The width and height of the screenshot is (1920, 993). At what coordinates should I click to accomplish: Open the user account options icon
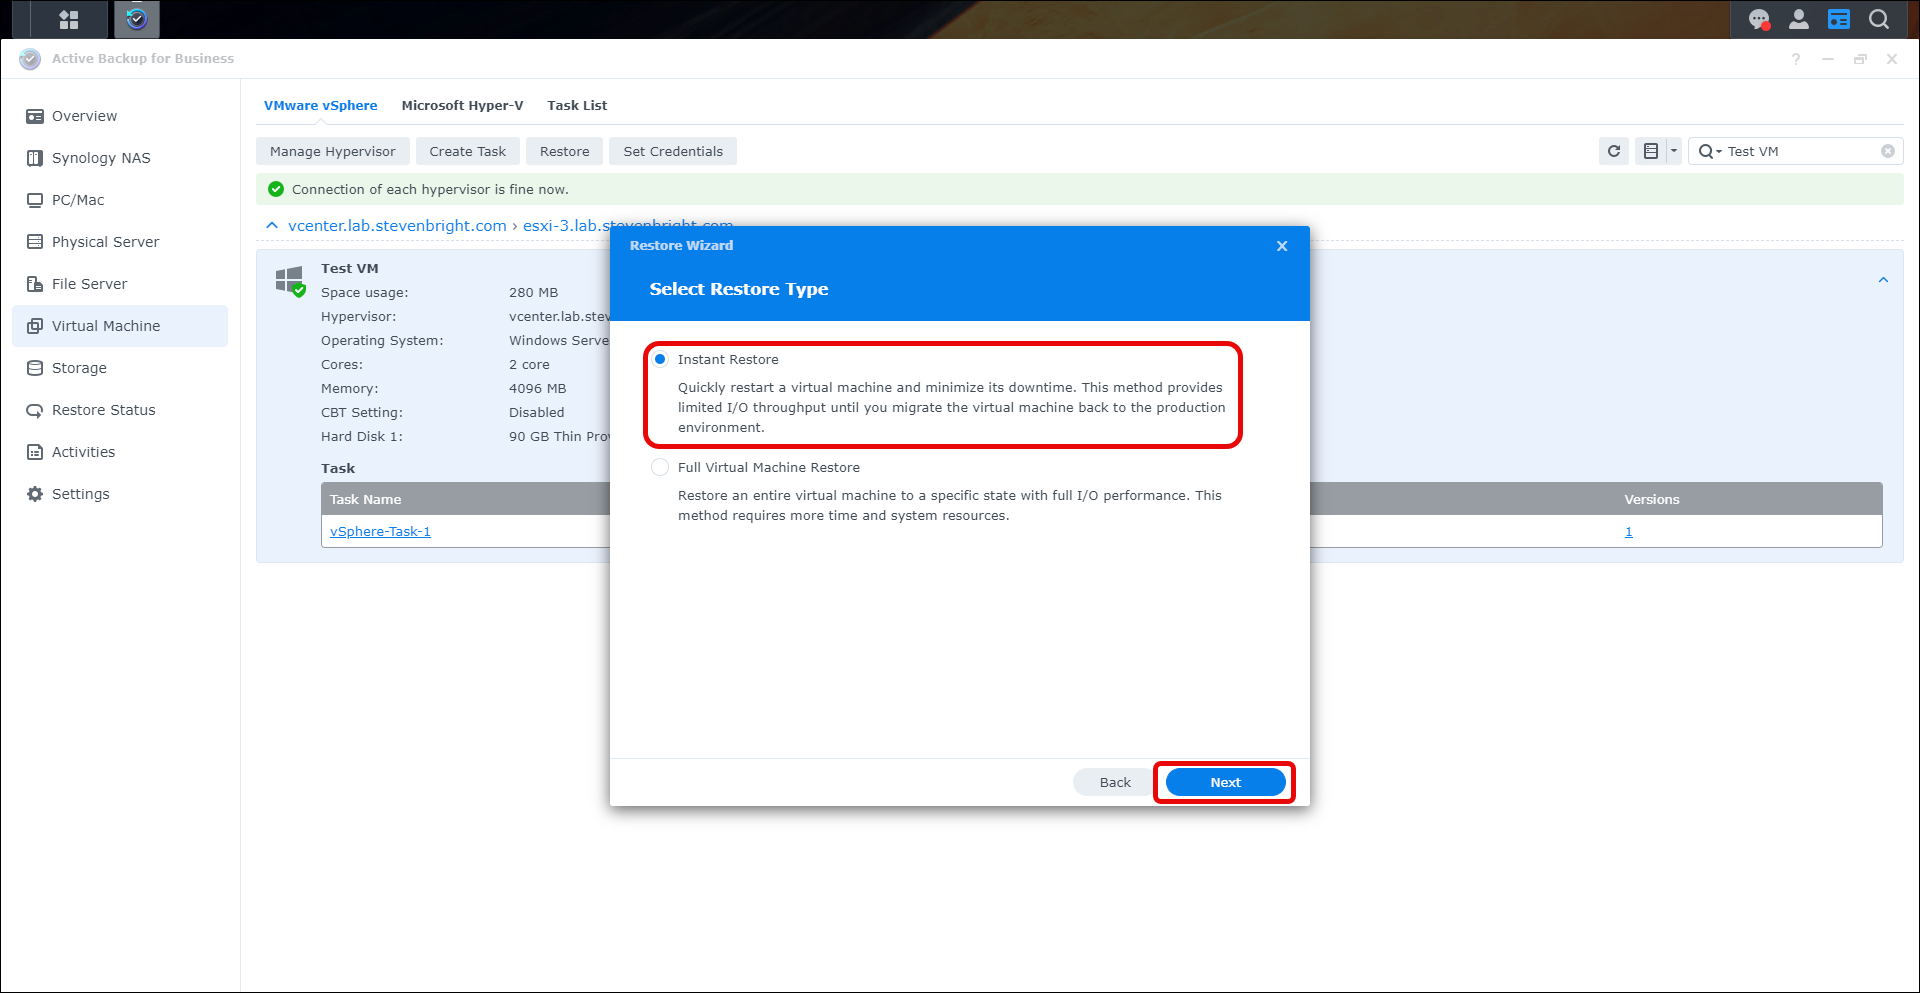(1799, 19)
